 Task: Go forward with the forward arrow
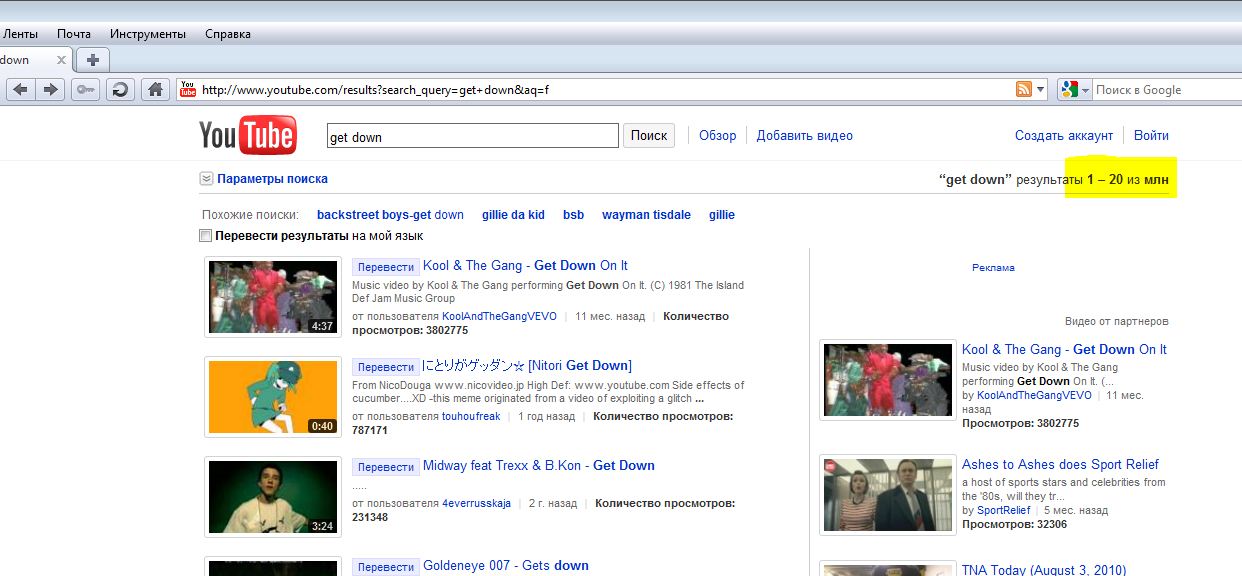50,89
